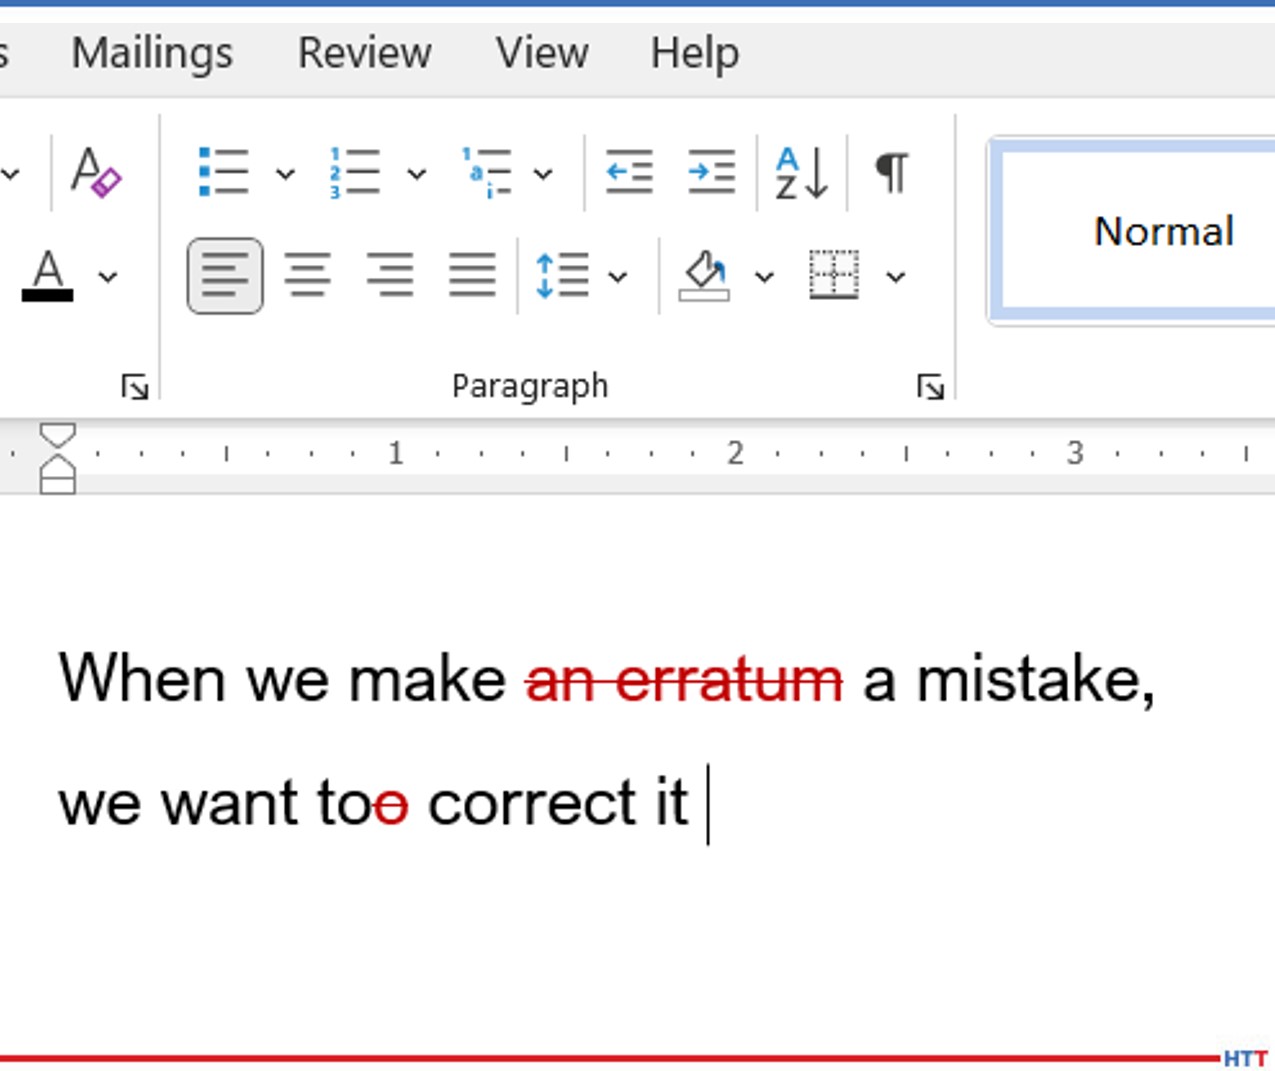Open the Paragraph dialog launcher
The height and width of the screenshot is (1071, 1275).
pos(931,384)
